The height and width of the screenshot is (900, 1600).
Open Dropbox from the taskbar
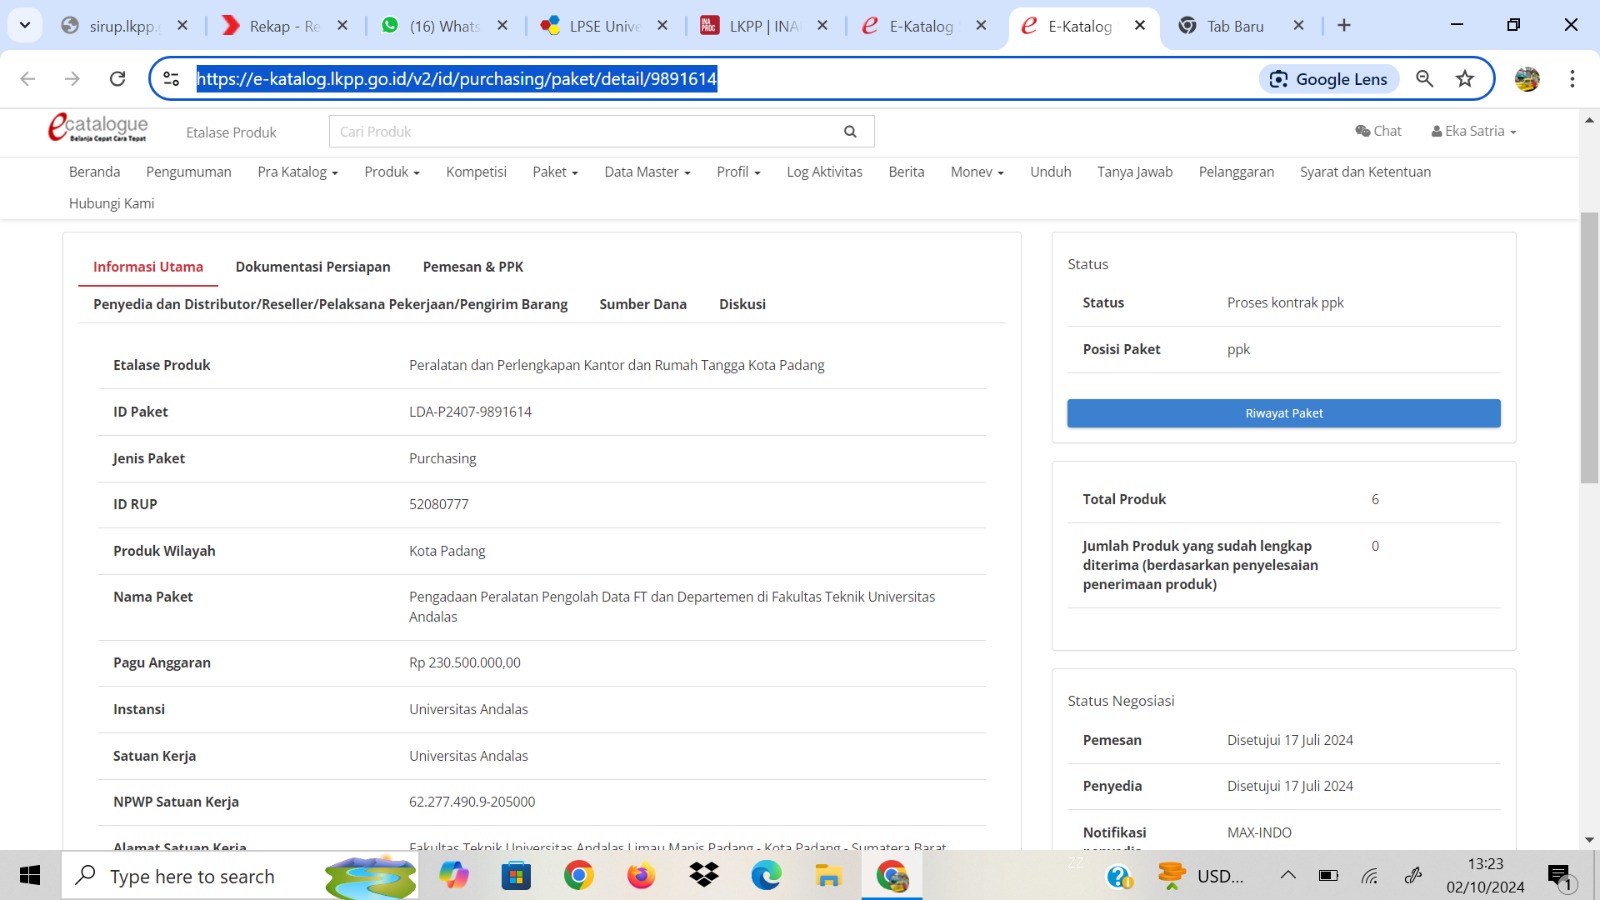click(x=704, y=876)
